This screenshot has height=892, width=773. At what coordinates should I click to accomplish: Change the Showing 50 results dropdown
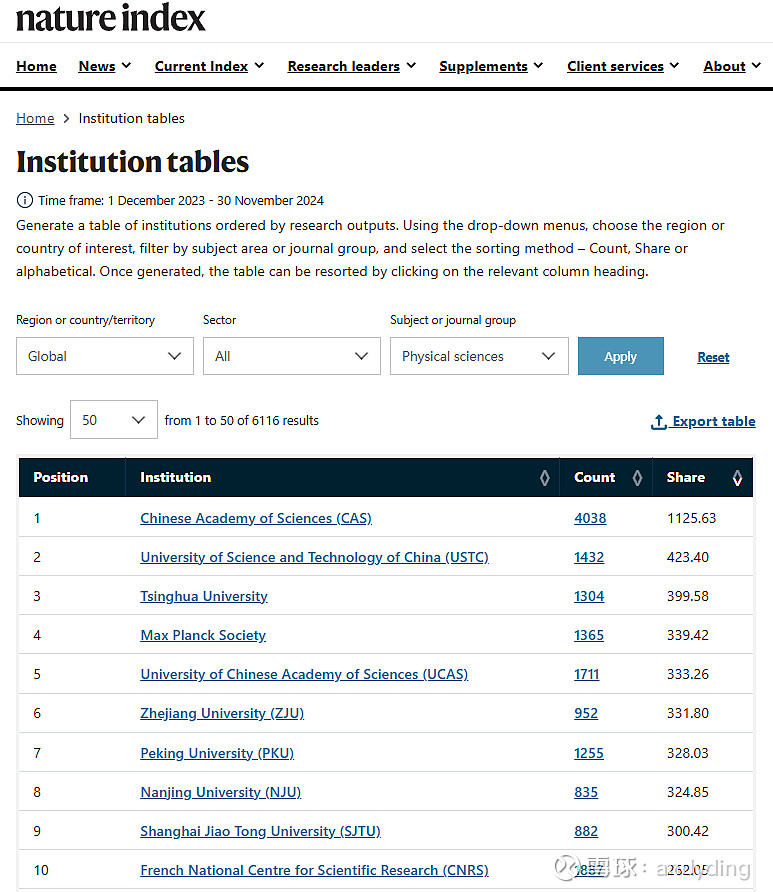[113, 420]
